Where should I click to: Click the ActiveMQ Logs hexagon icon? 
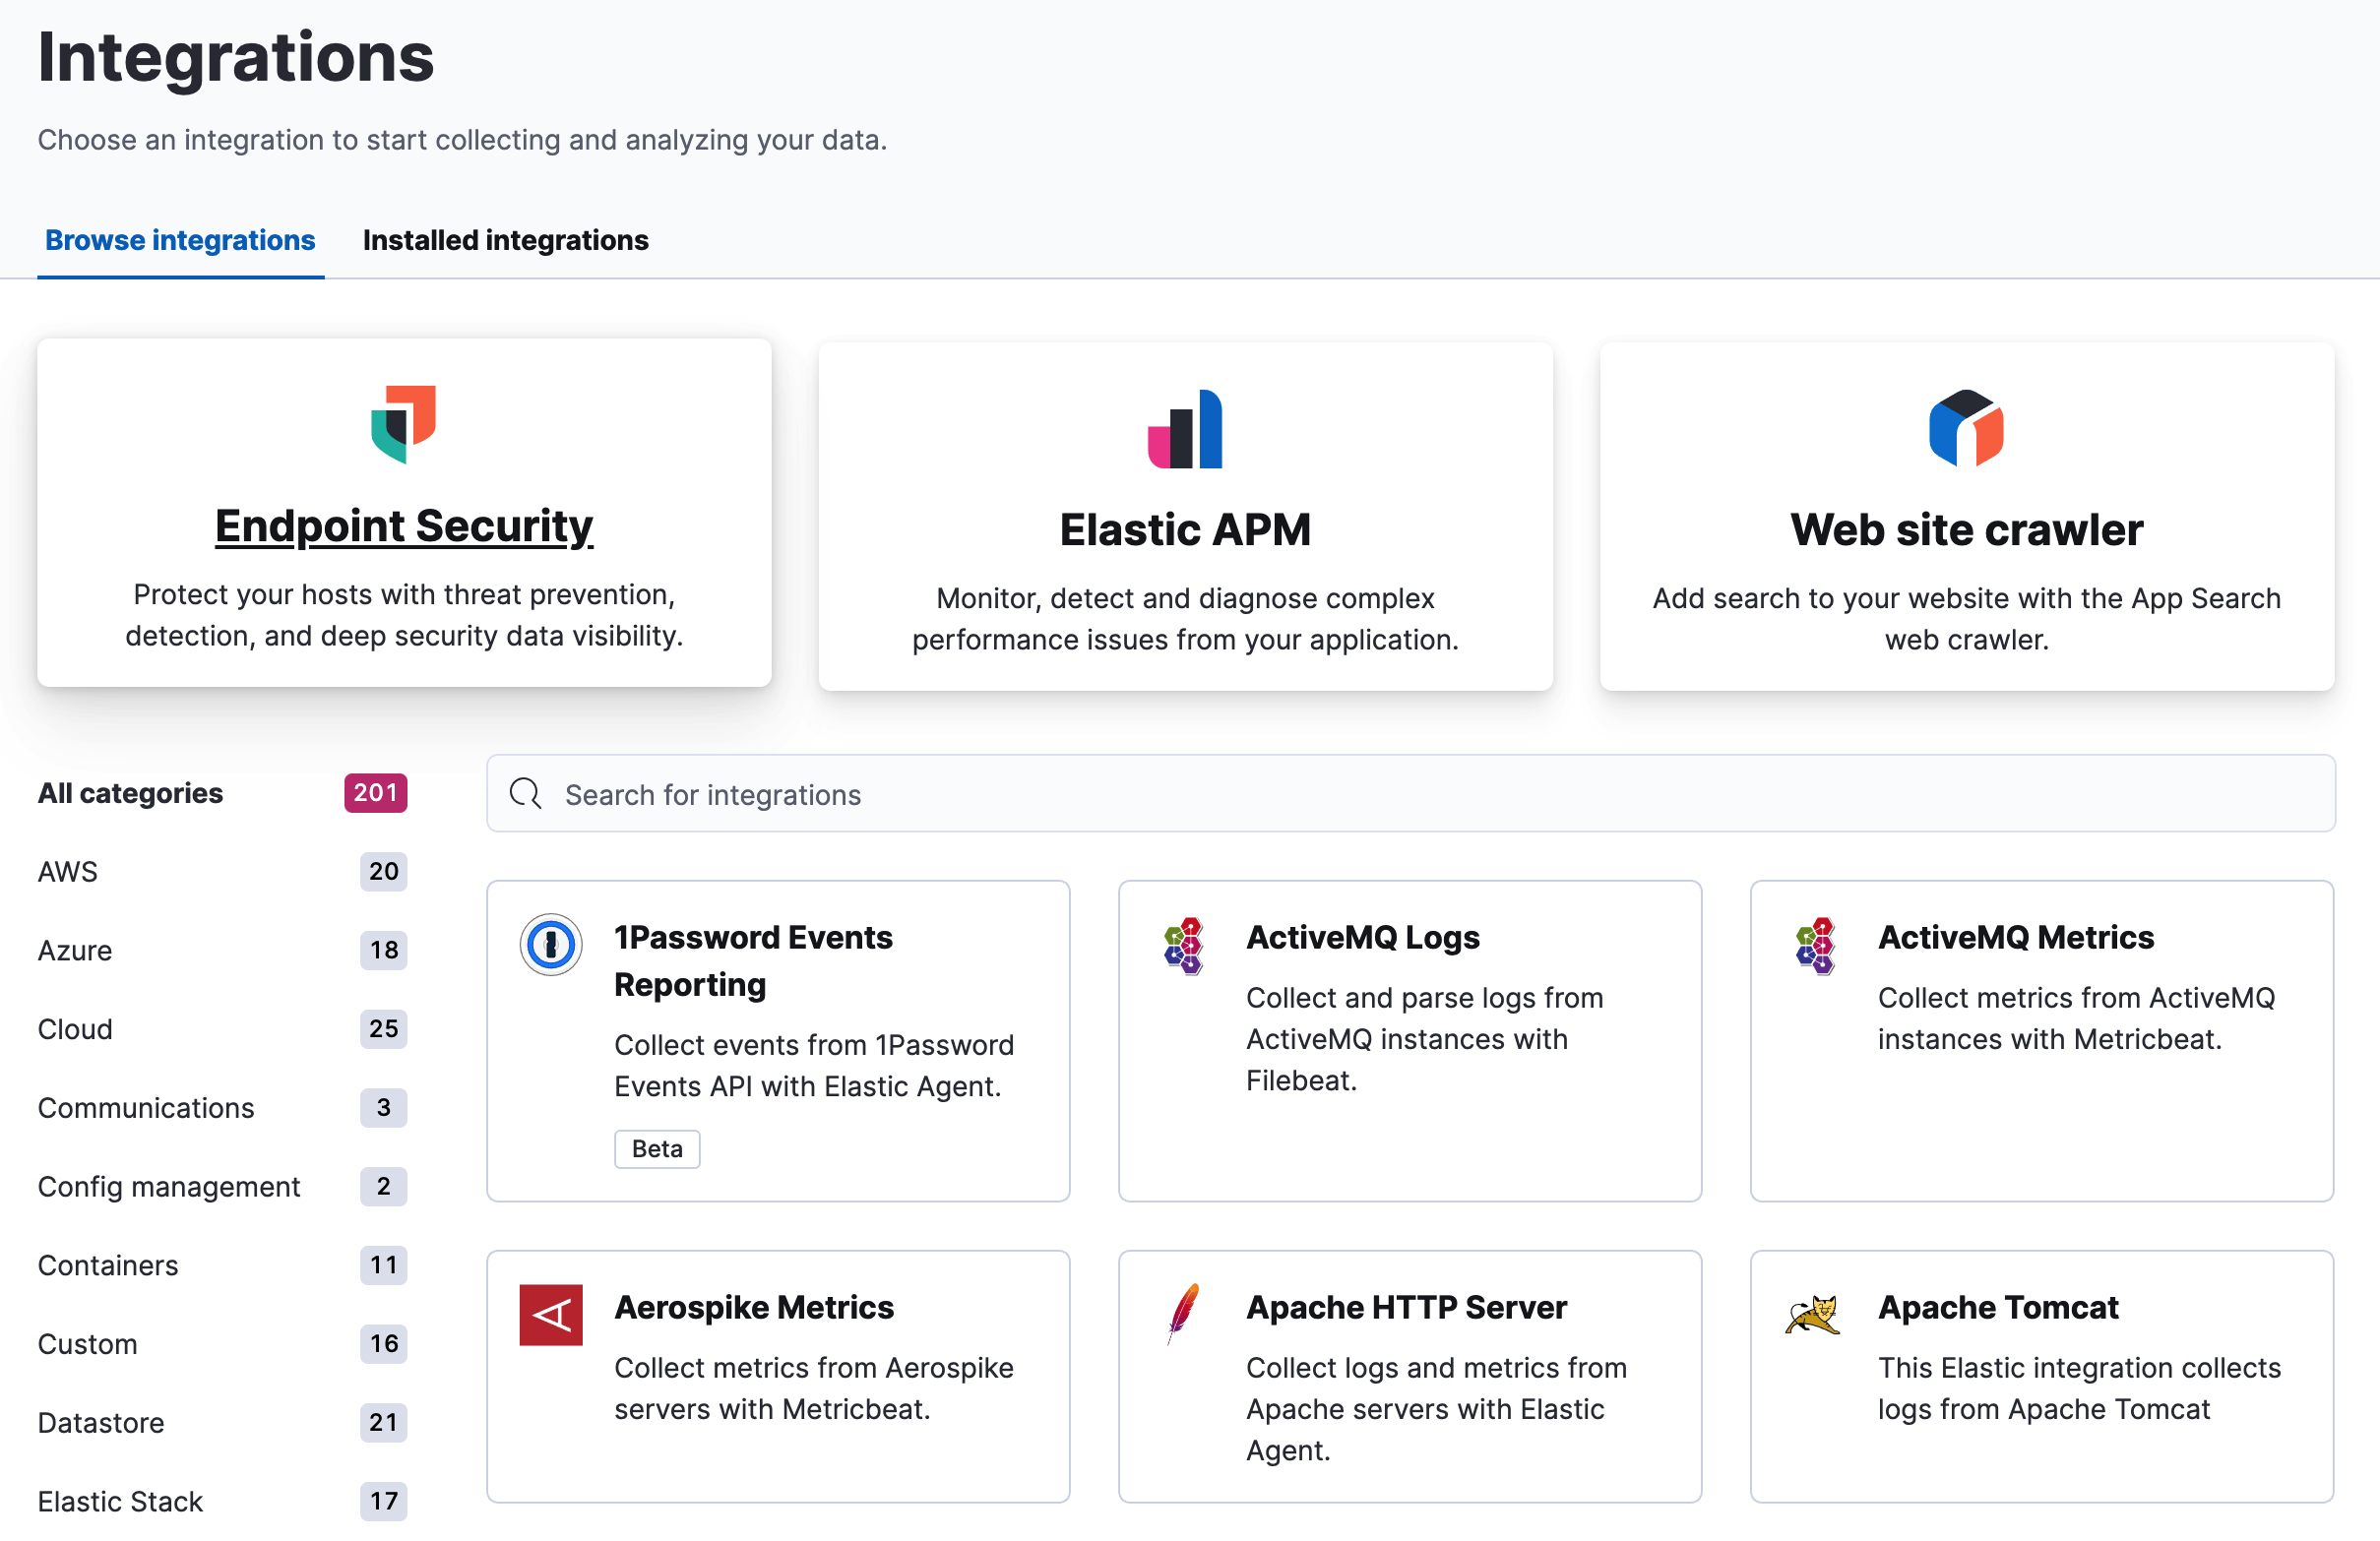(1184, 944)
